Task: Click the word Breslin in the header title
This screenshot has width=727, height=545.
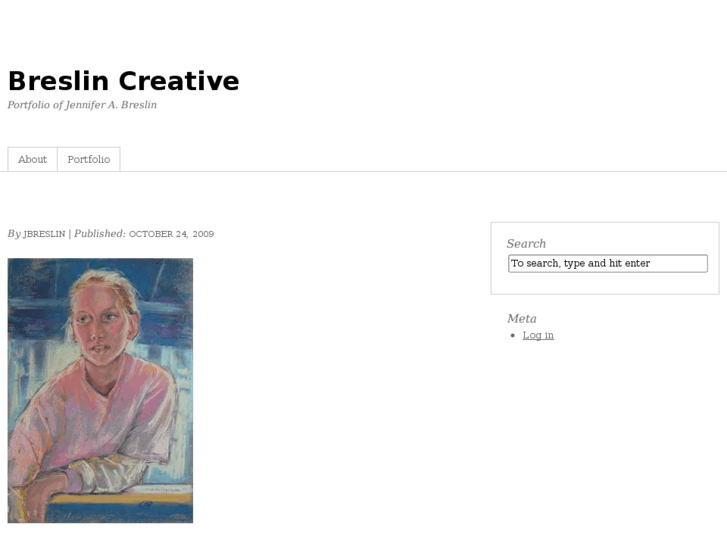Action: [x=58, y=81]
